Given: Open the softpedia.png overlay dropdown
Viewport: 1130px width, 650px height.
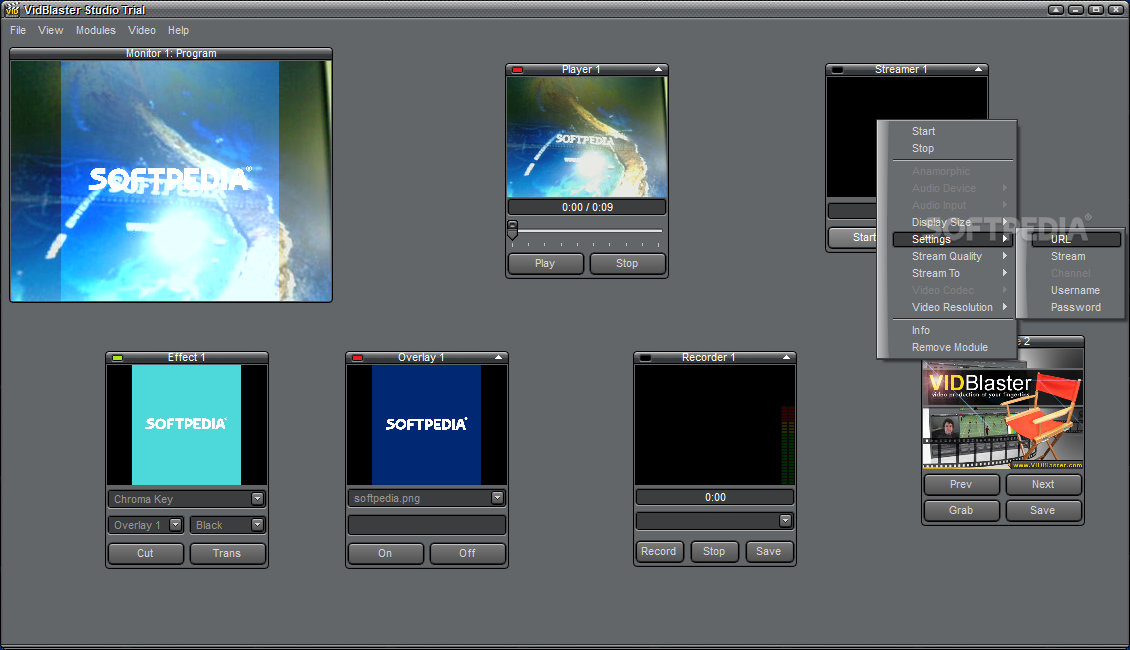Looking at the screenshot, I should point(497,498).
